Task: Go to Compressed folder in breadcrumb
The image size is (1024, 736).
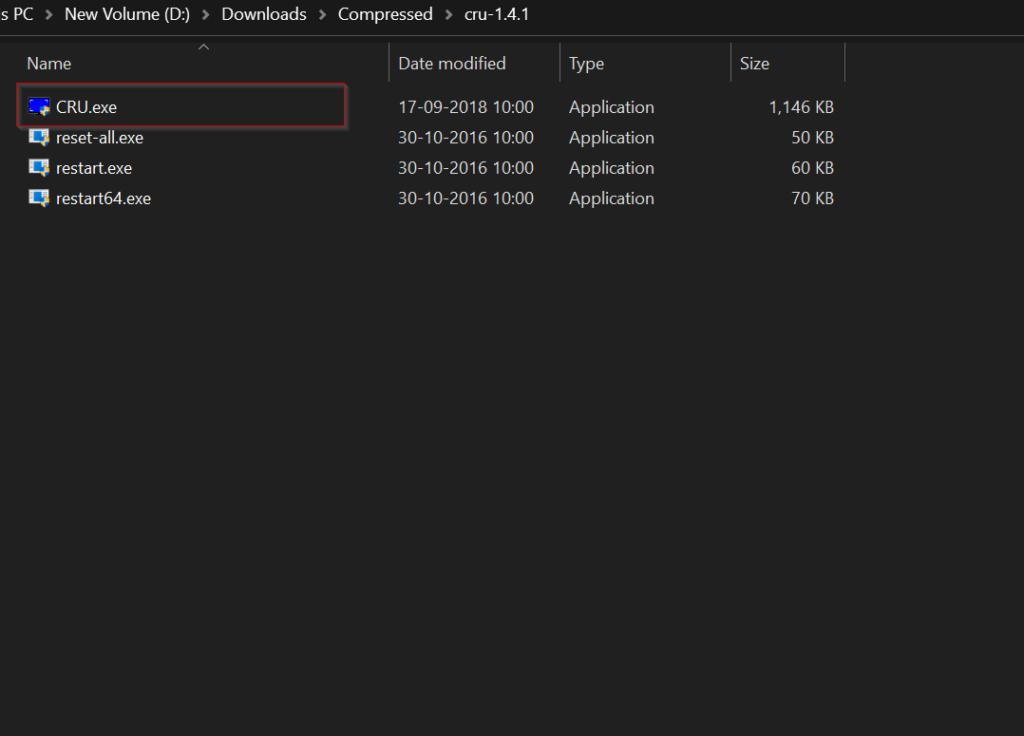Action: pos(385,14)
